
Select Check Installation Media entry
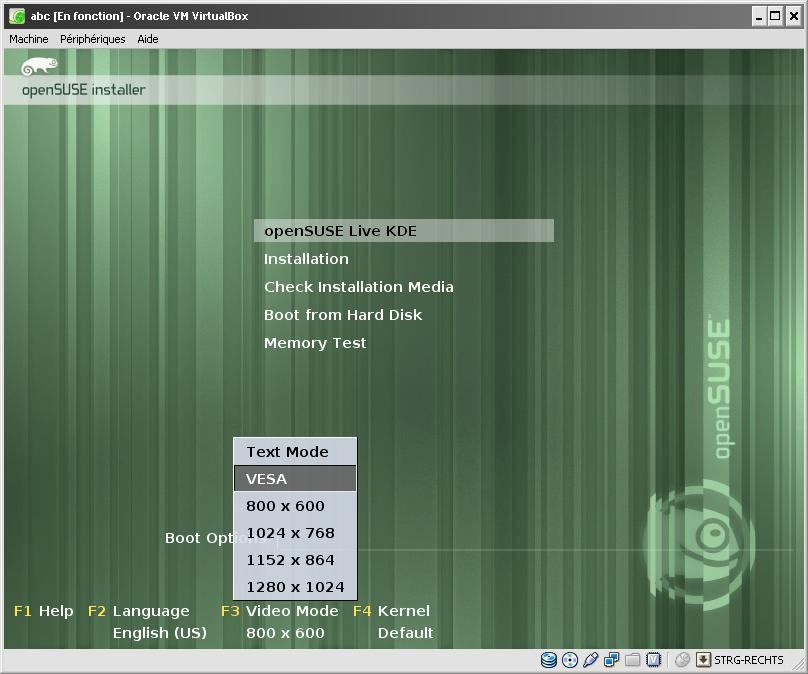359,287
